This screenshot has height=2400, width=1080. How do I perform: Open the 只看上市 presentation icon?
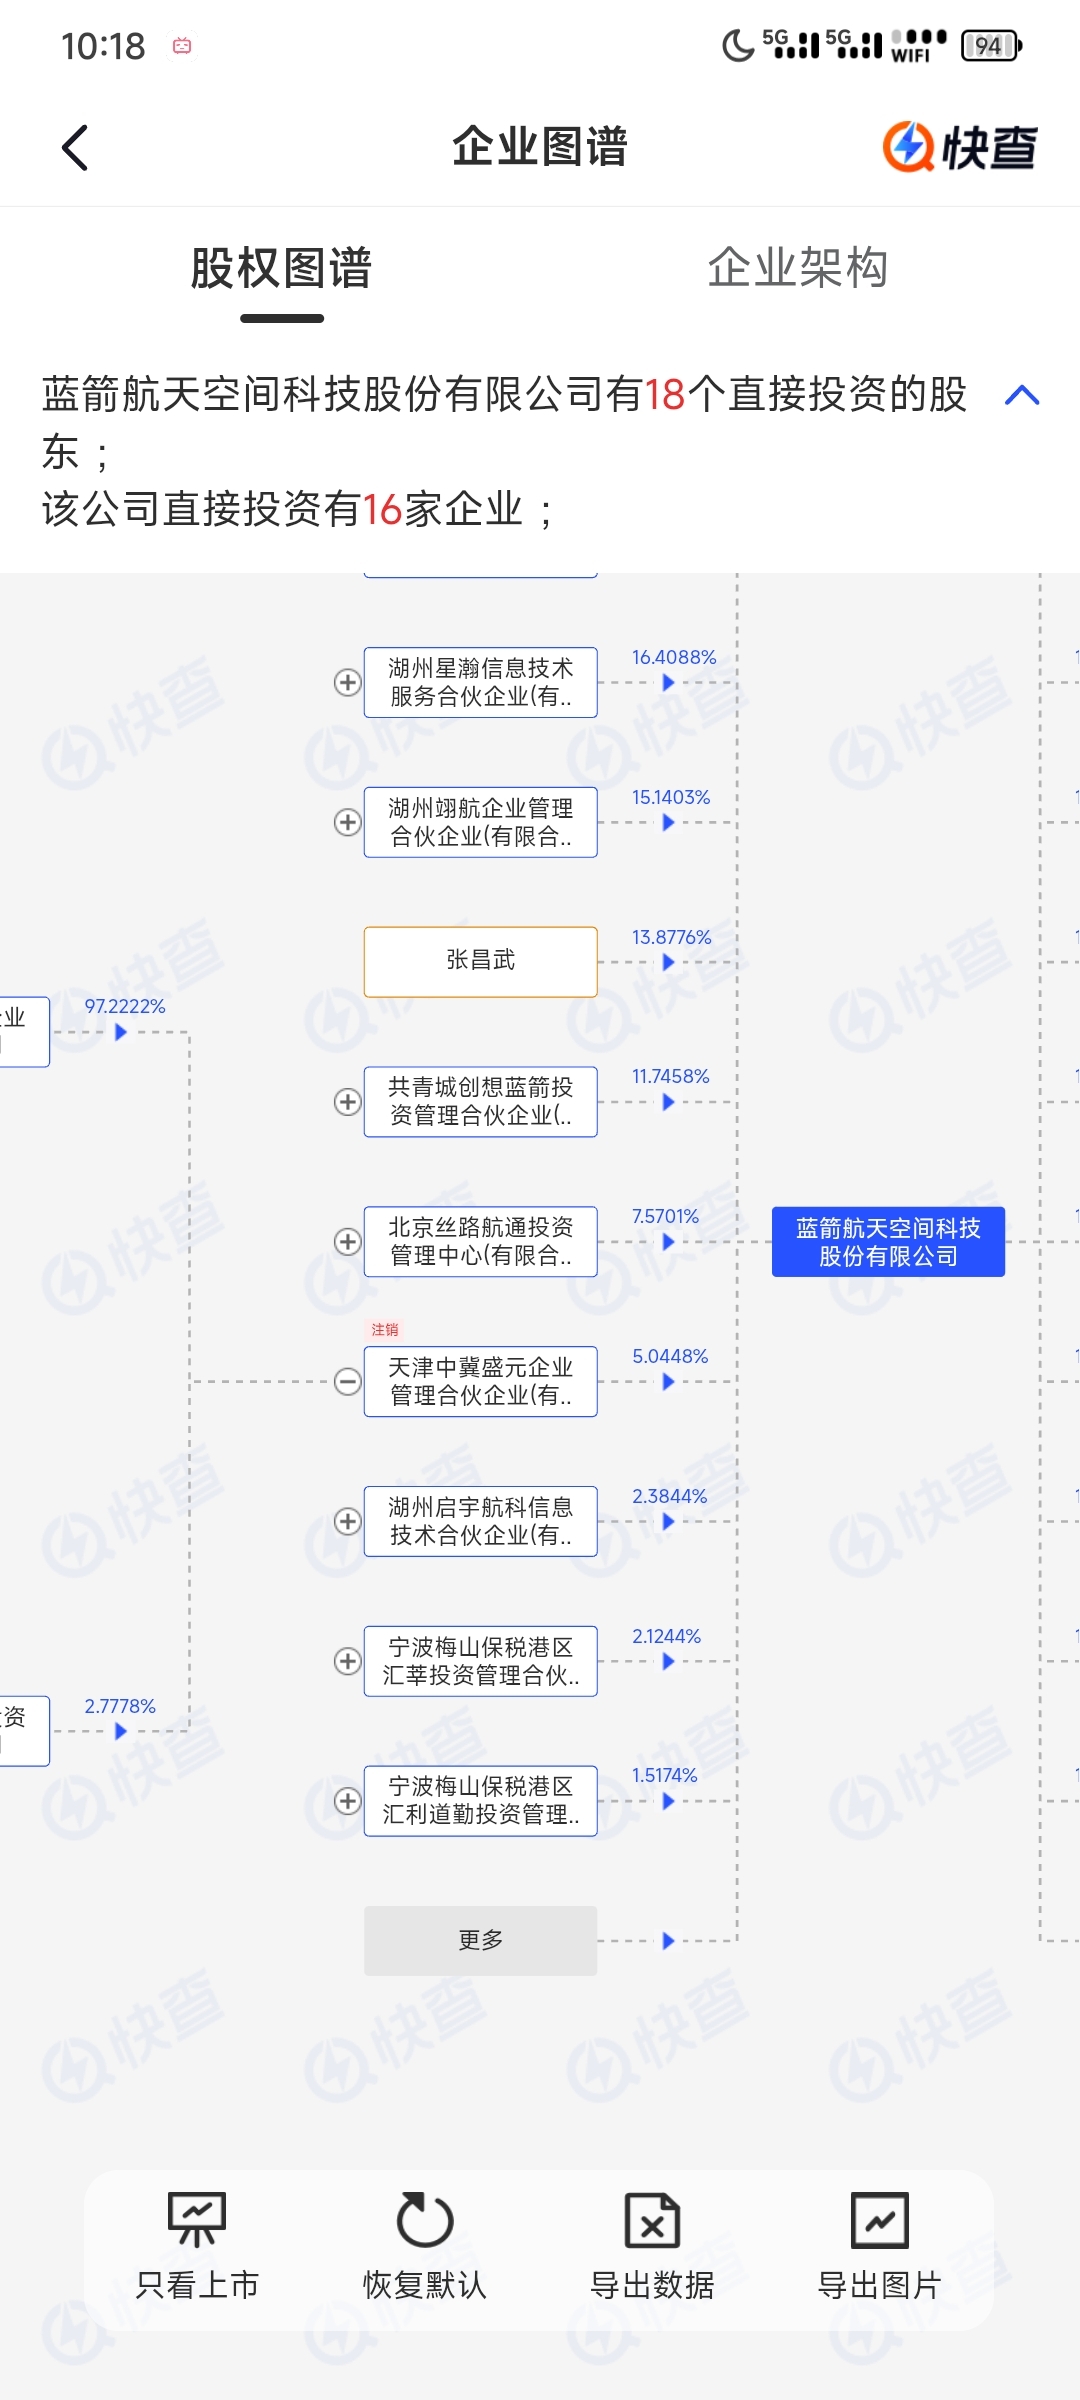tap(197, 2220)
